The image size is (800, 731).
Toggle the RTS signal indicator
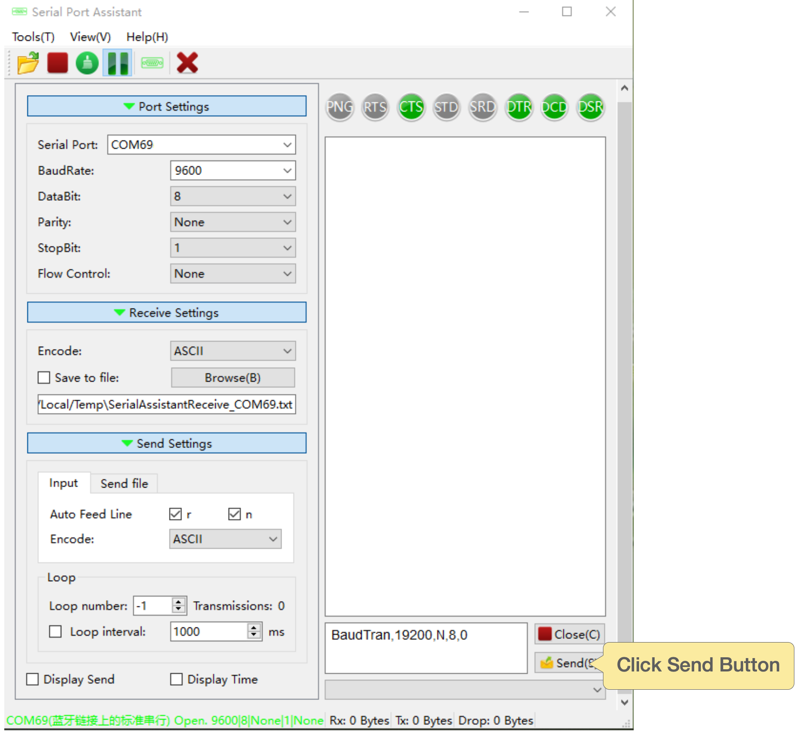coord(375,107)
